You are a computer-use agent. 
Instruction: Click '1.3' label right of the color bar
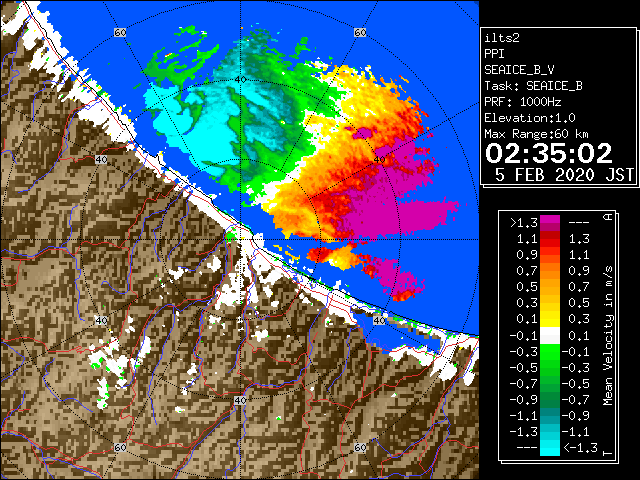coord(579,239)
